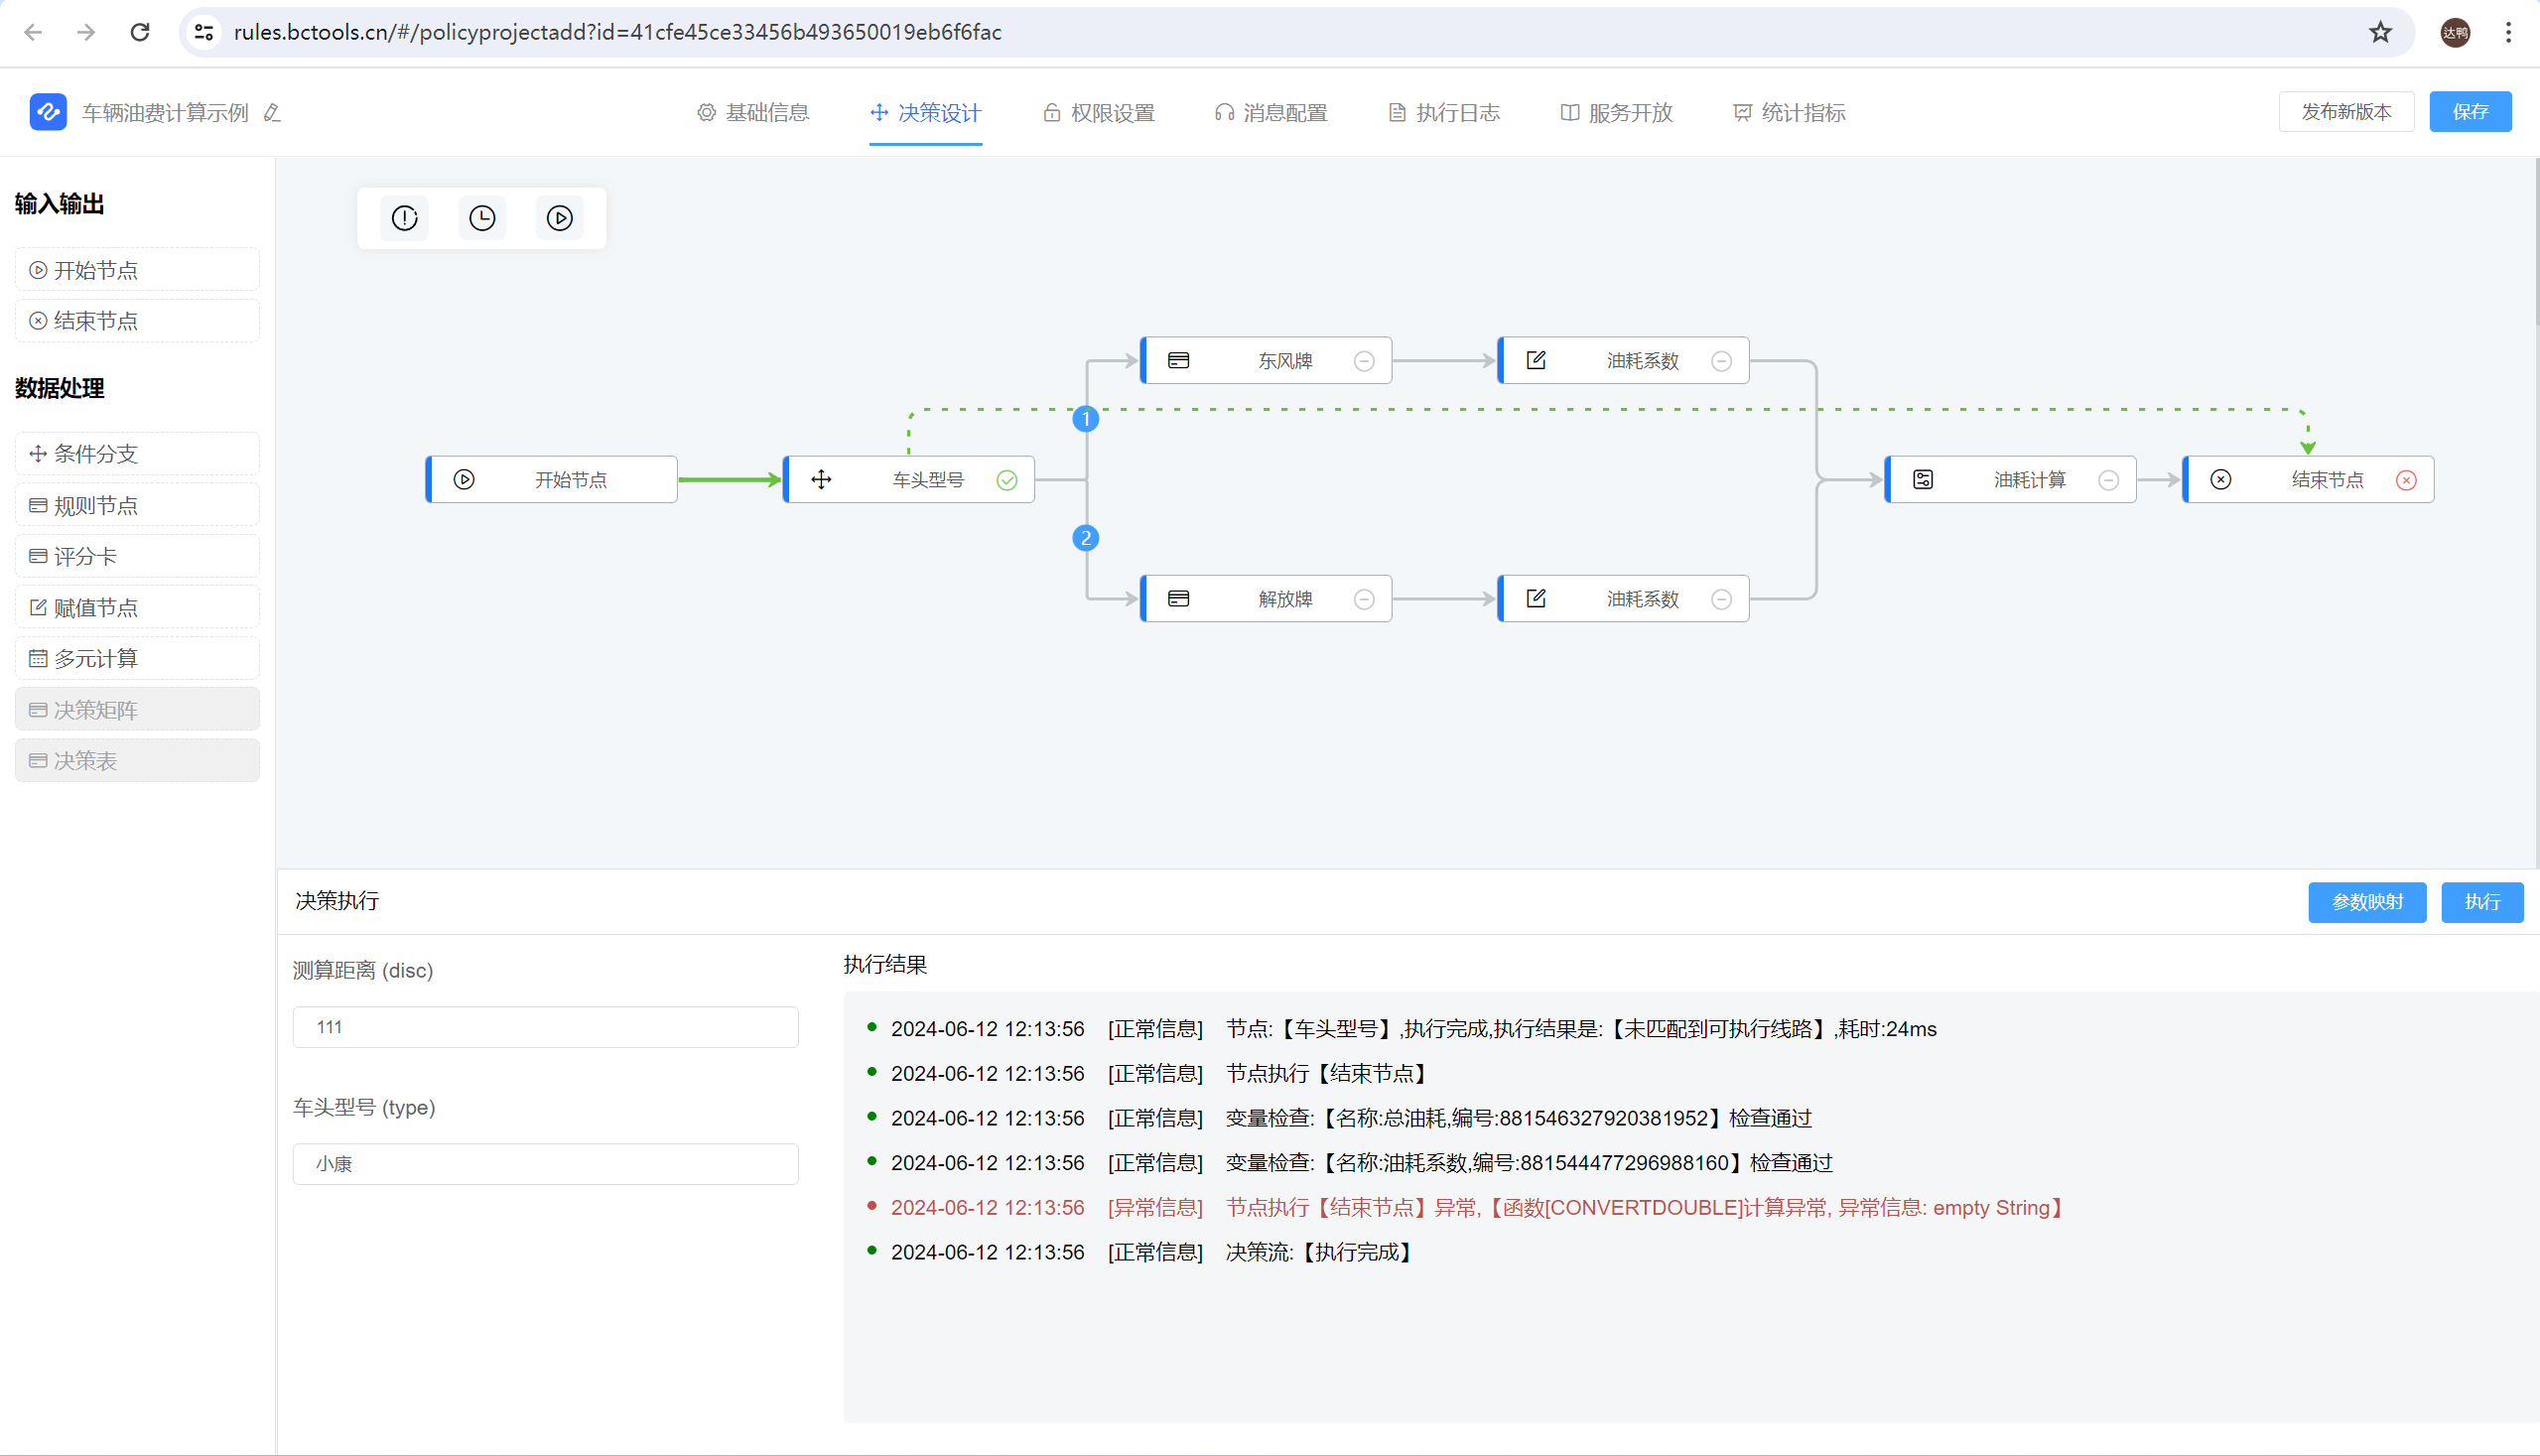The width and height of the screenshot is (2540, 1456).
Task: Click the minus circle on 东风牌 node
Action: (x=1364, y=361)
